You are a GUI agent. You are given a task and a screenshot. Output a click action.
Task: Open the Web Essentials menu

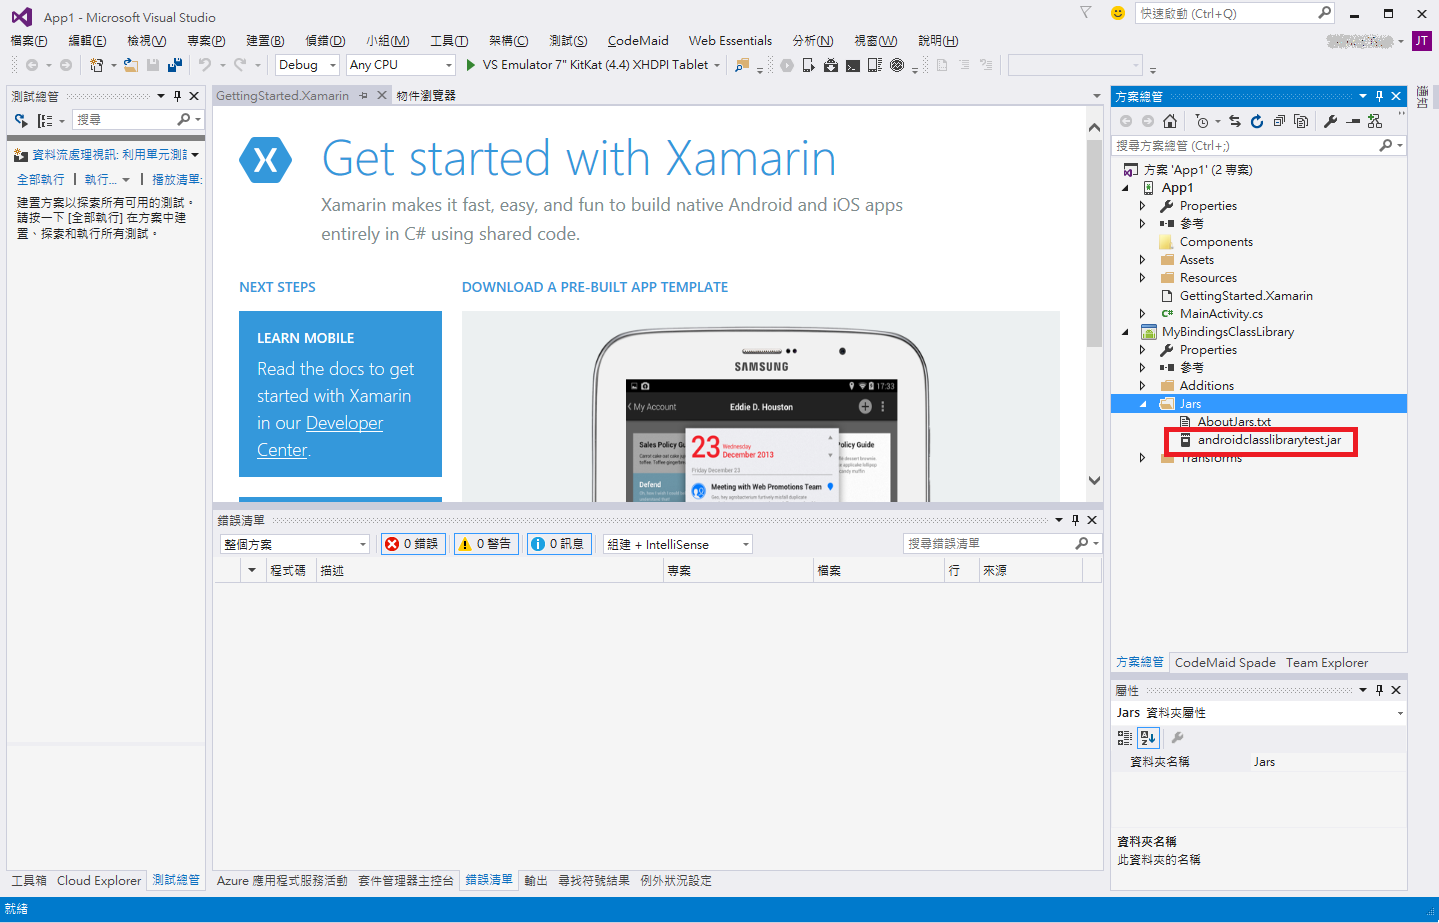(x=730, y=41)
